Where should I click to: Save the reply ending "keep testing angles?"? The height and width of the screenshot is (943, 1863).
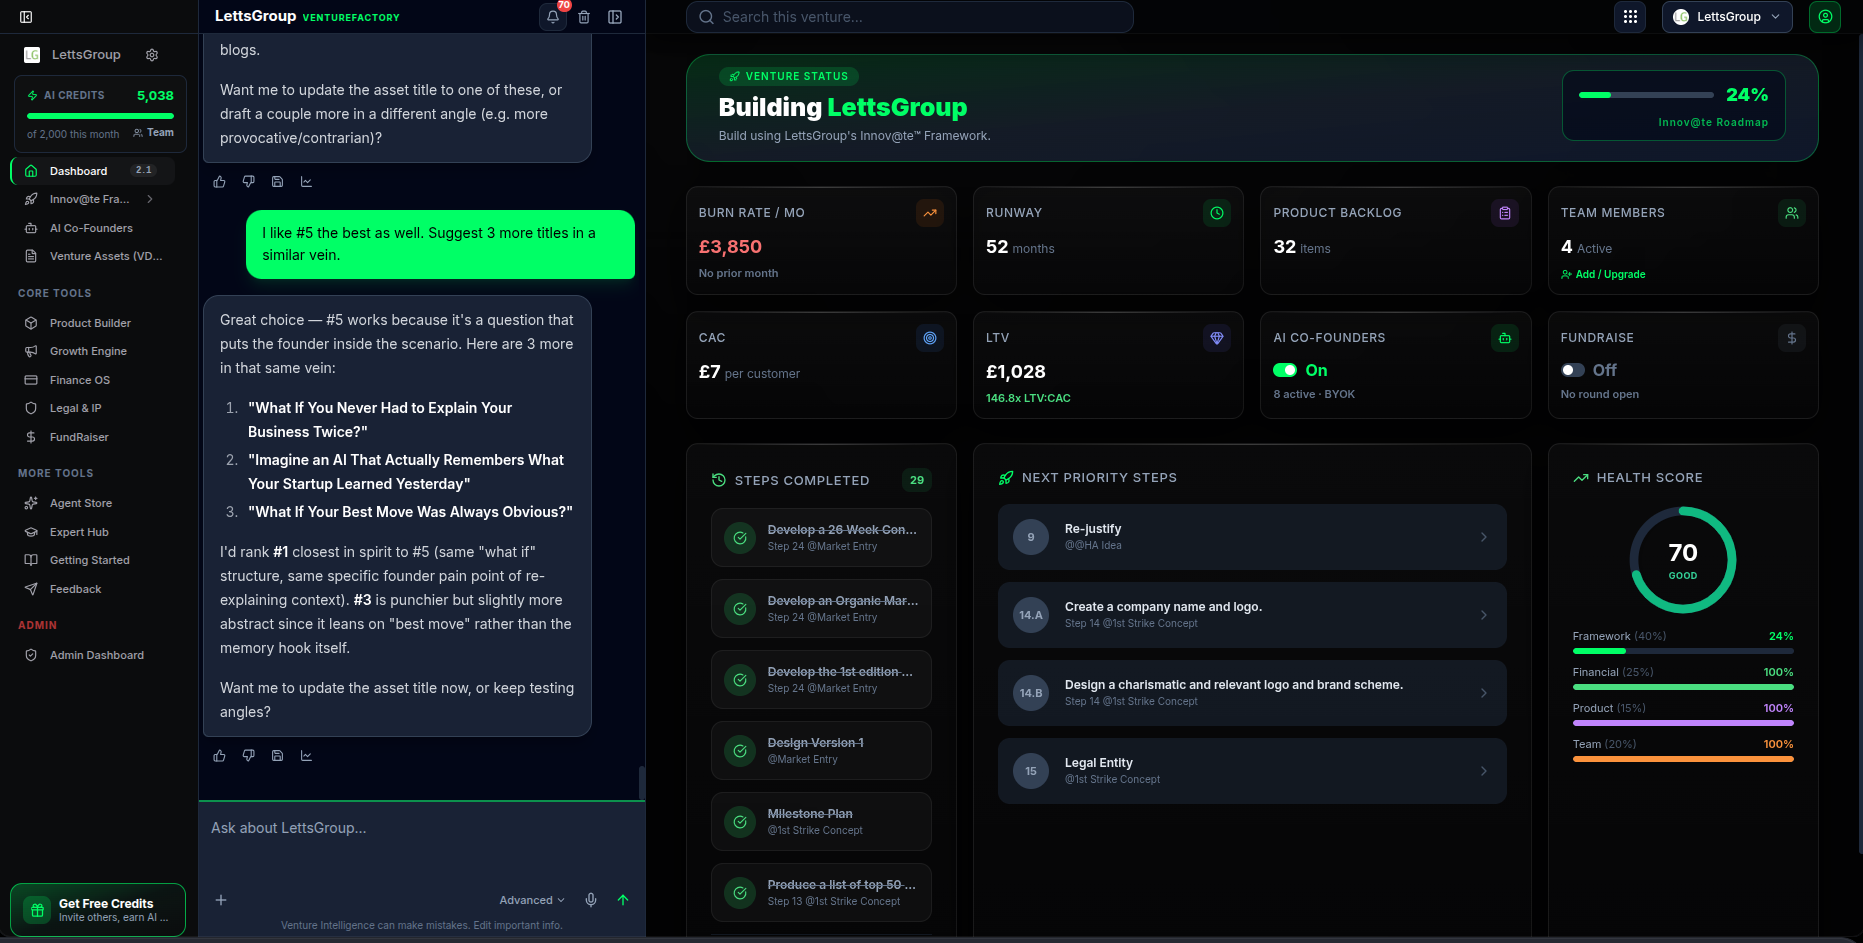pos(278,756)
